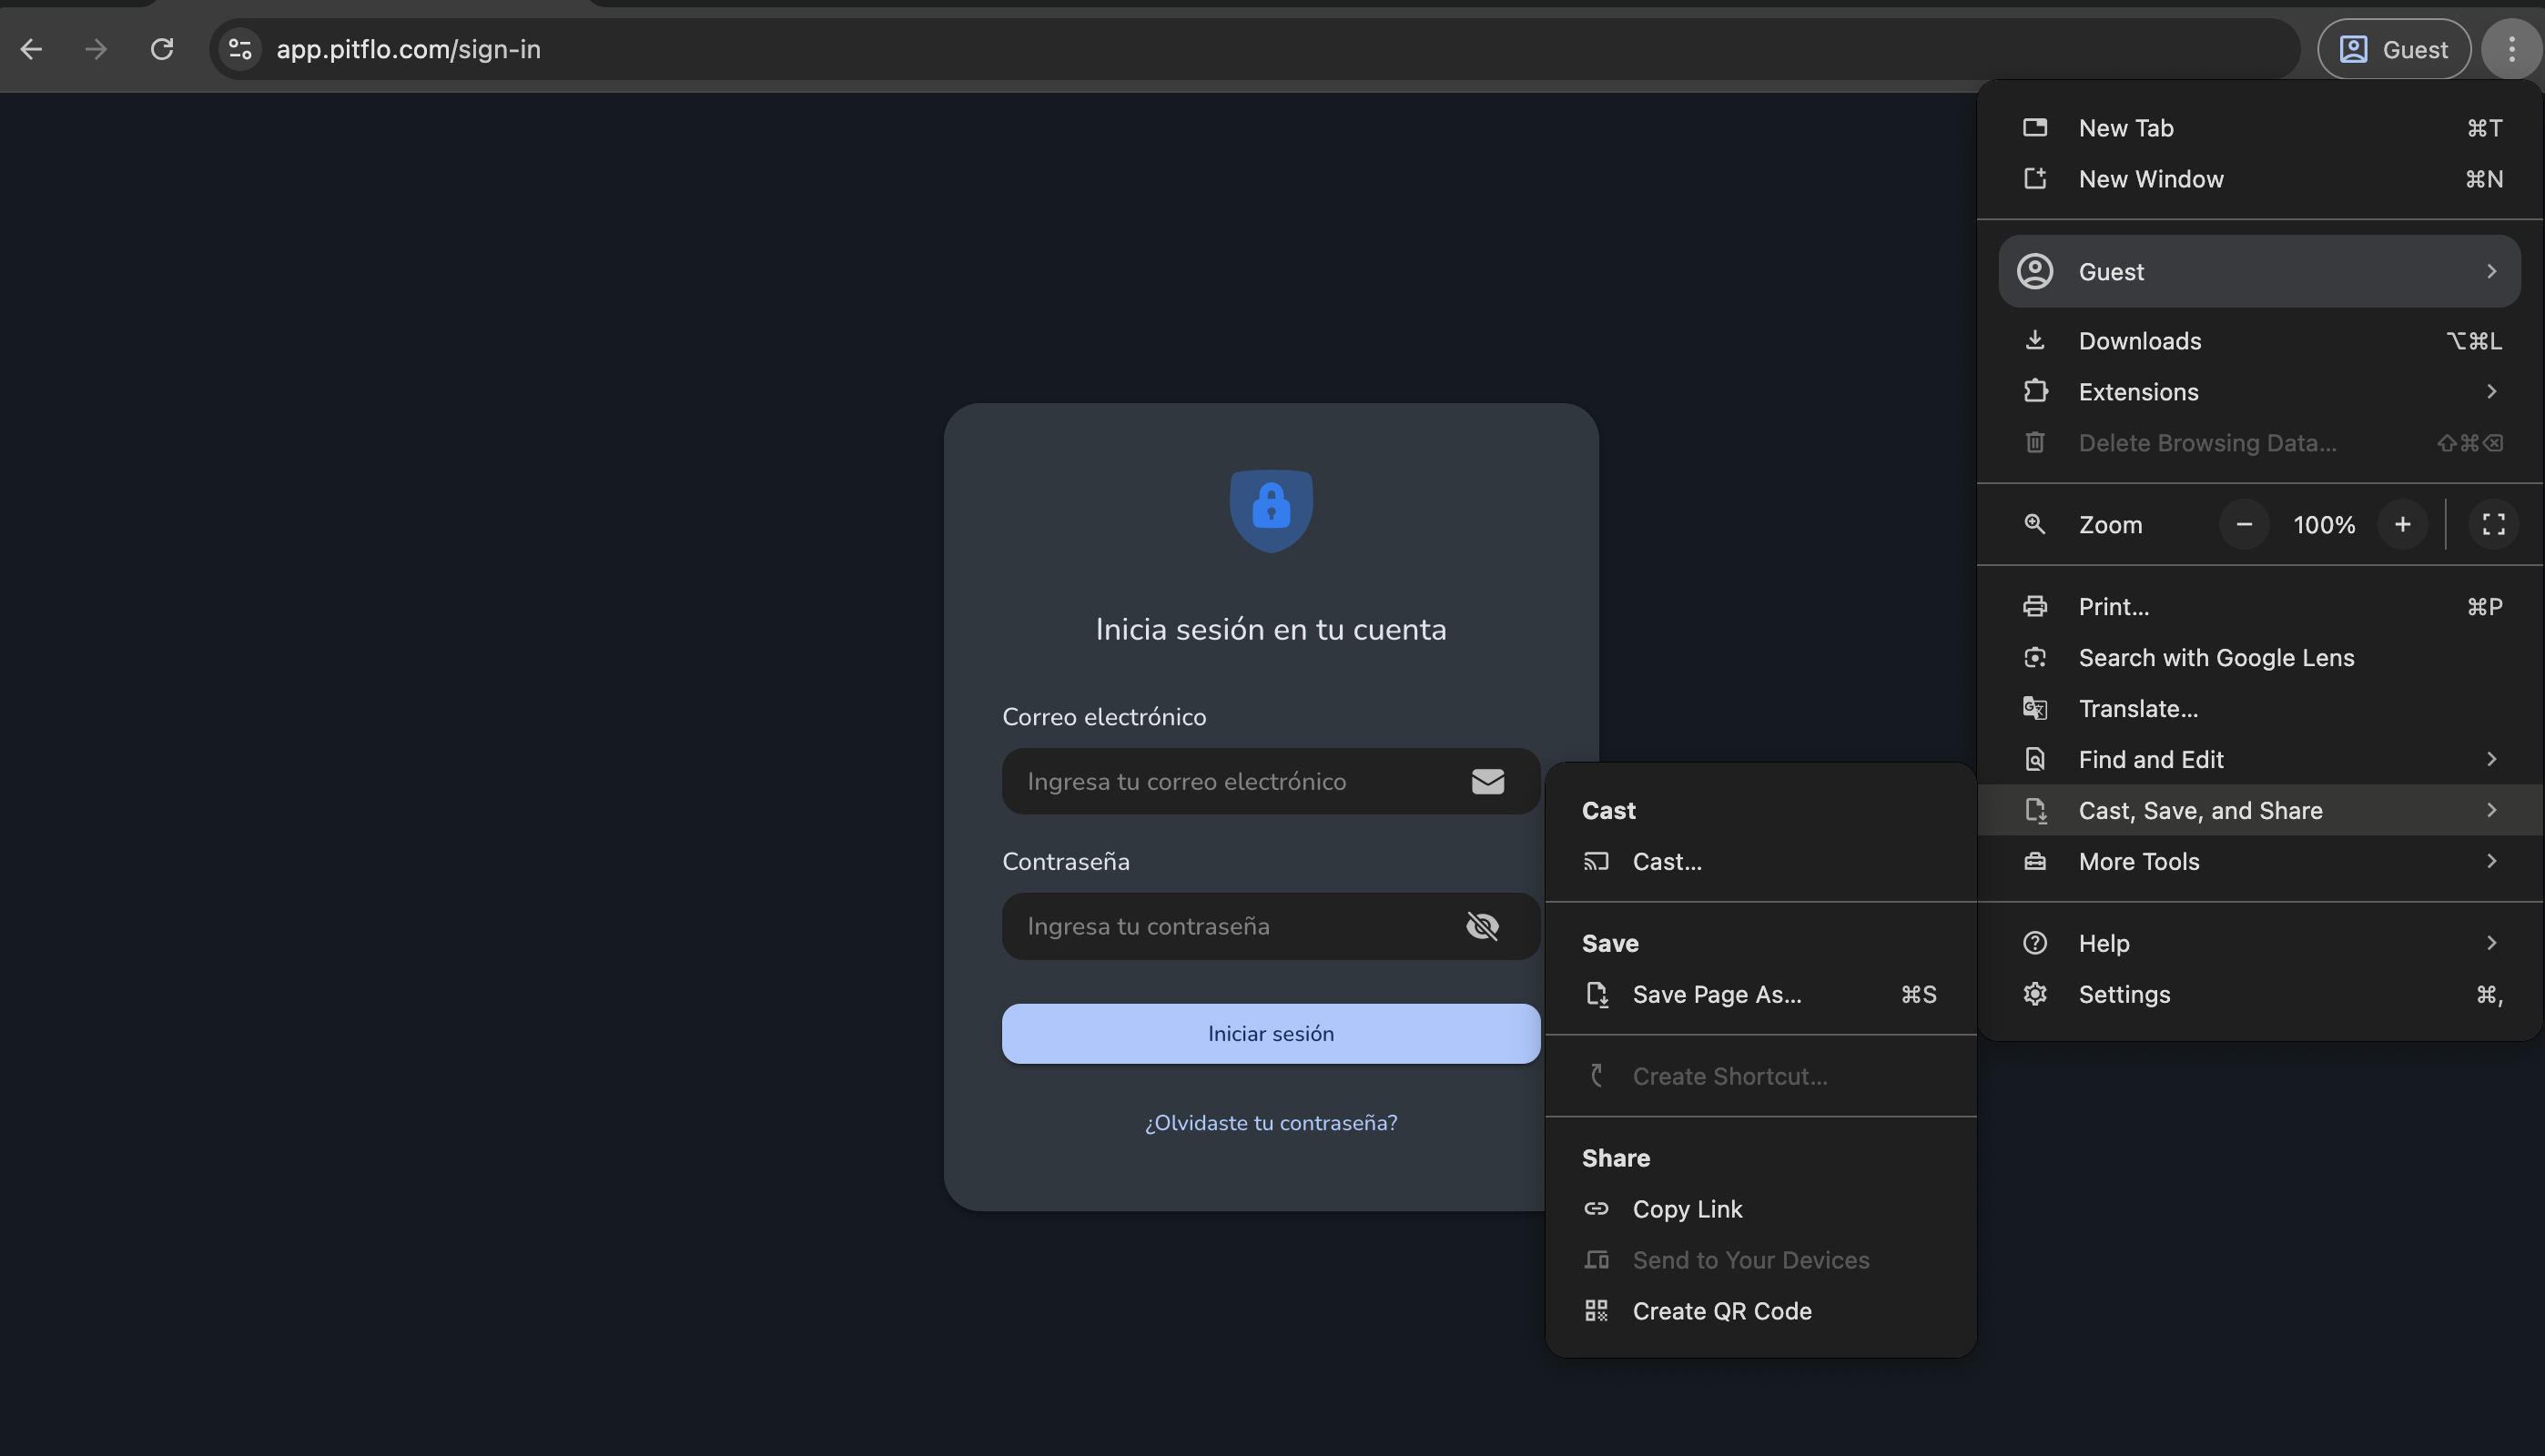
Task: Click the site information icon in address bar
Action: click(x=240, y=49)
